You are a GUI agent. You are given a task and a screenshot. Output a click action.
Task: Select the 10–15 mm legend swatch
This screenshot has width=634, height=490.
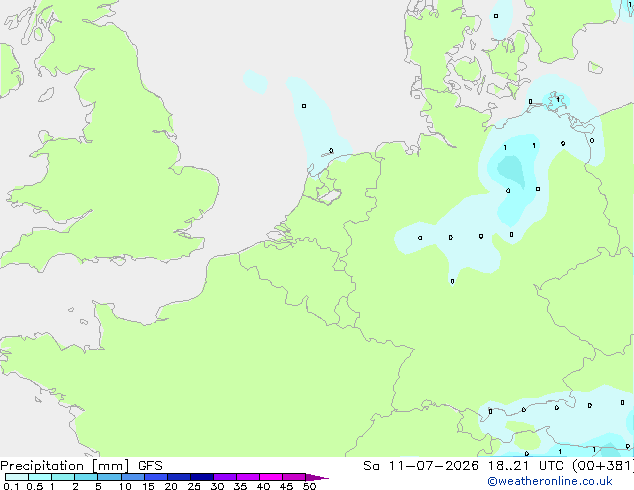(x=133, y=477)
